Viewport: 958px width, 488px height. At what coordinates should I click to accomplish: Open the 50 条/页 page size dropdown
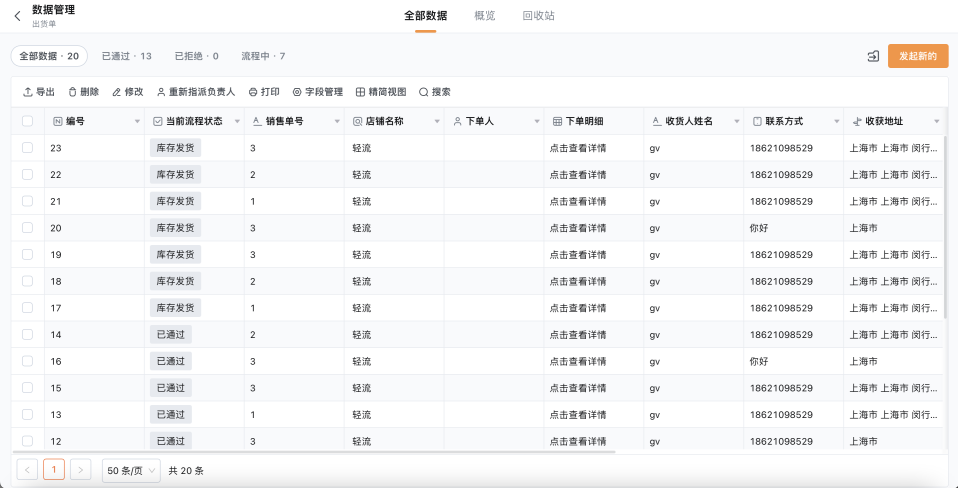[x=131, y=470]
